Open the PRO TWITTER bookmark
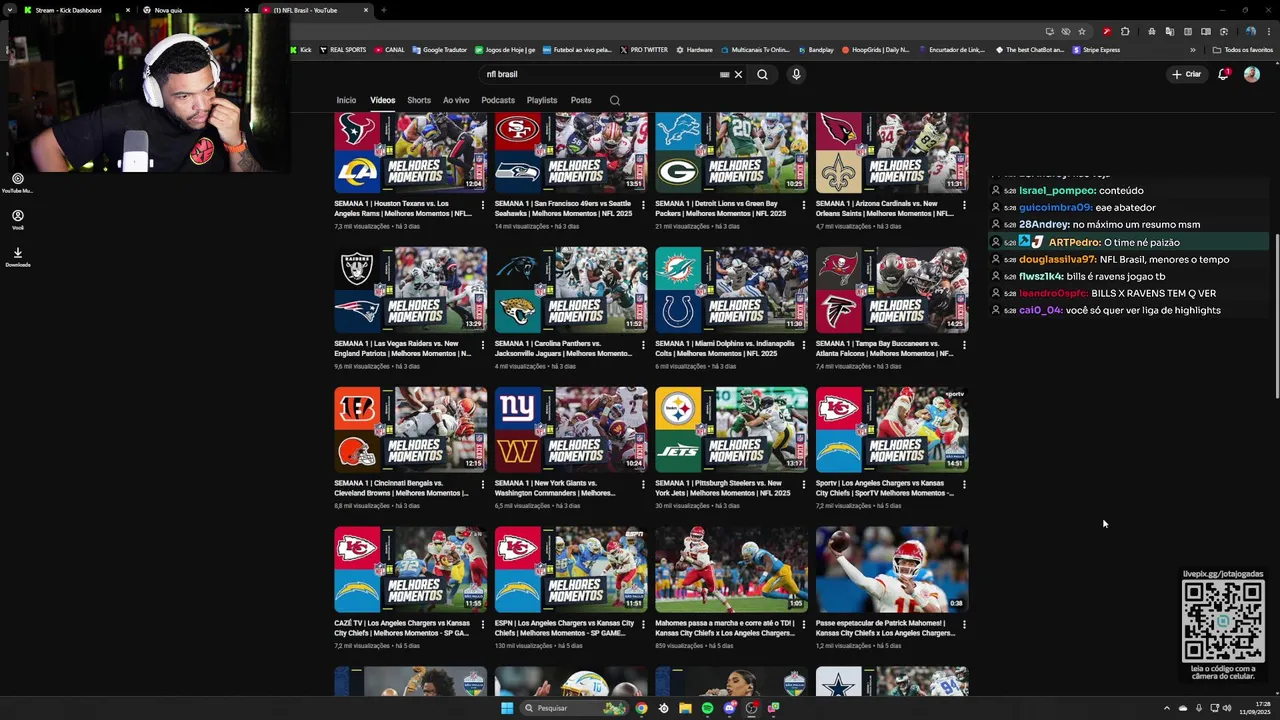 click(x=644, y=50)
